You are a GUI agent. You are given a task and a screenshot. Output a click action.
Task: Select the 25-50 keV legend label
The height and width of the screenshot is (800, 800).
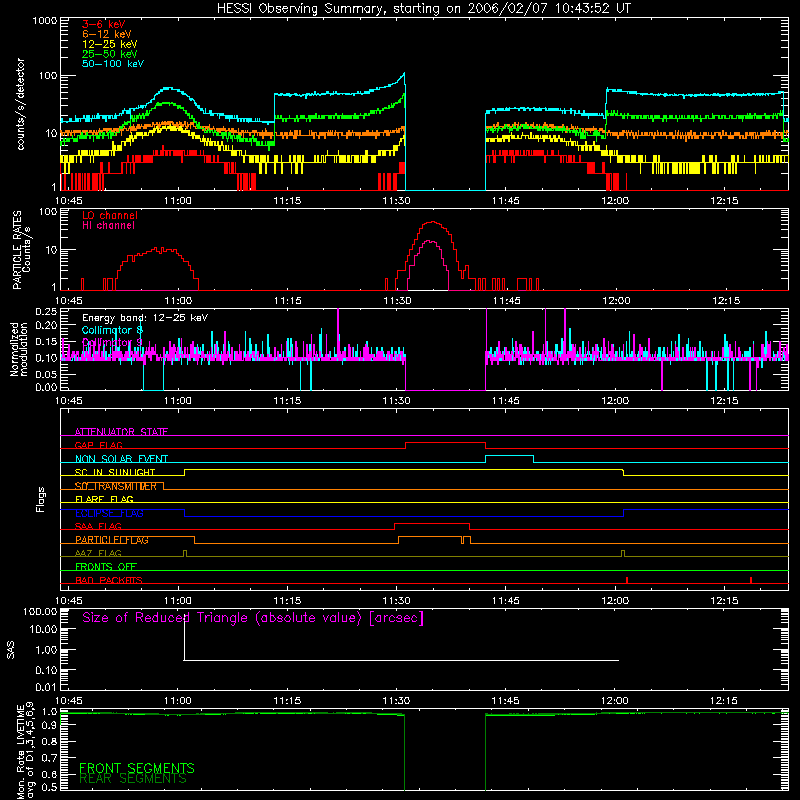tap(110, 54)
